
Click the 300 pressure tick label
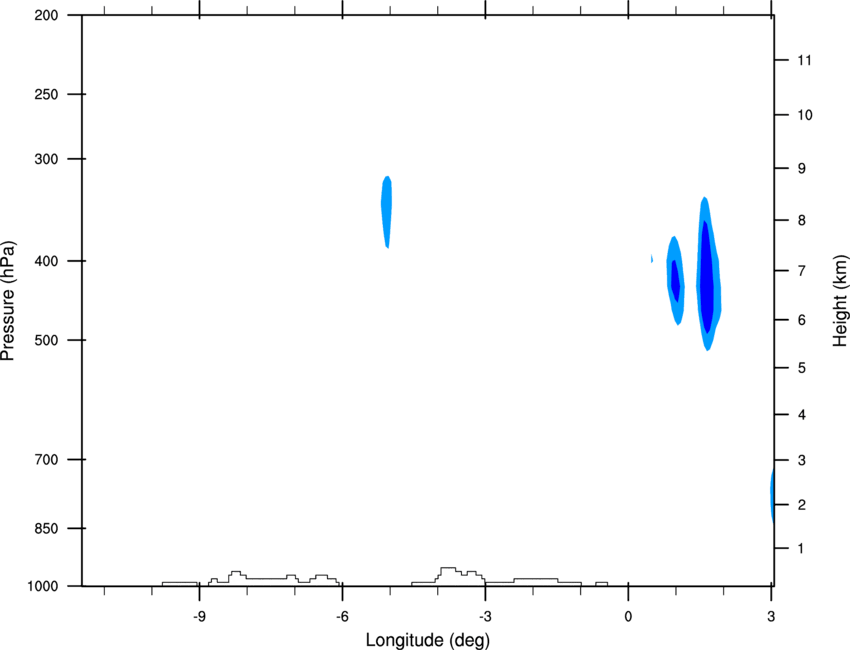pyautogui.click(x=46, y=159)
